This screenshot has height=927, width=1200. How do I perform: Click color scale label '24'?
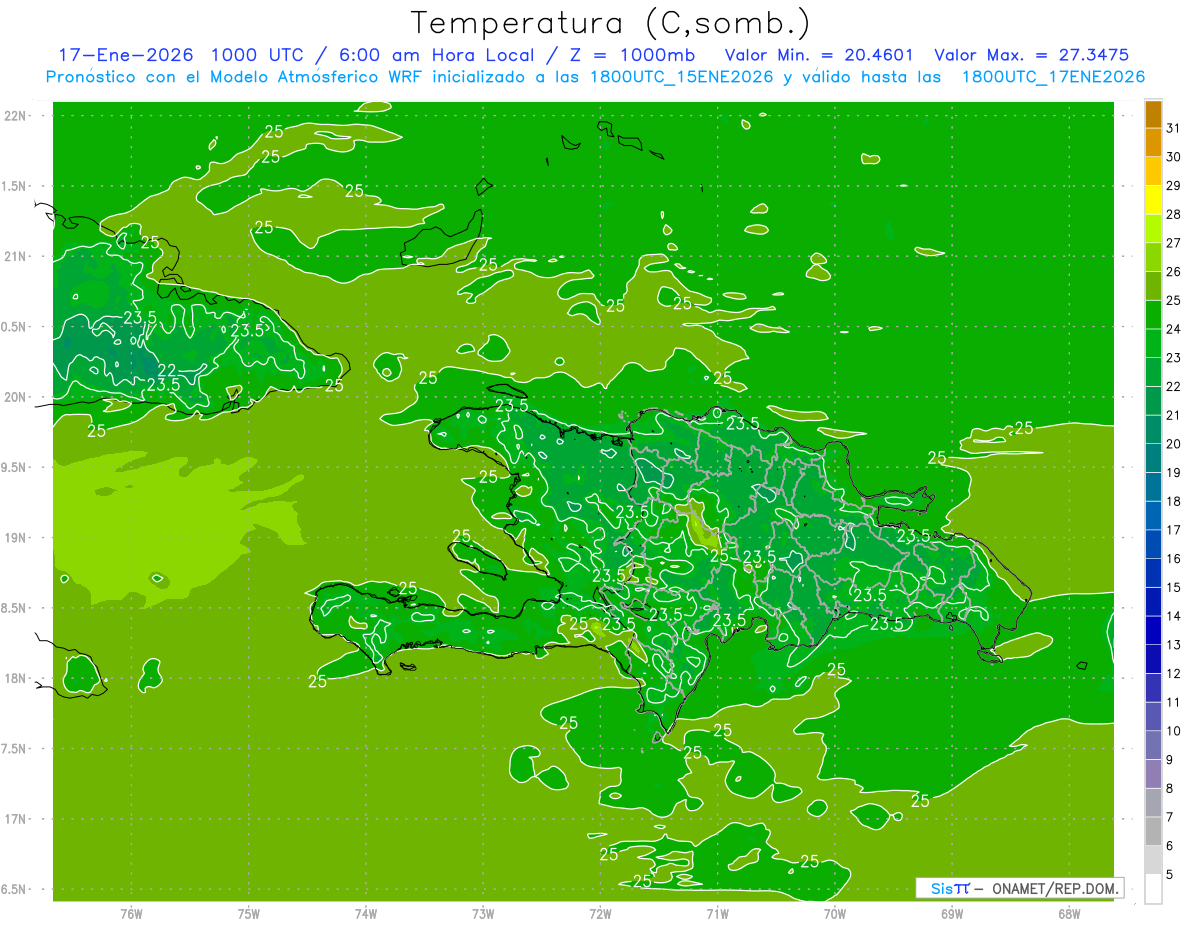pyautogui.click(x=1174, y=329)
